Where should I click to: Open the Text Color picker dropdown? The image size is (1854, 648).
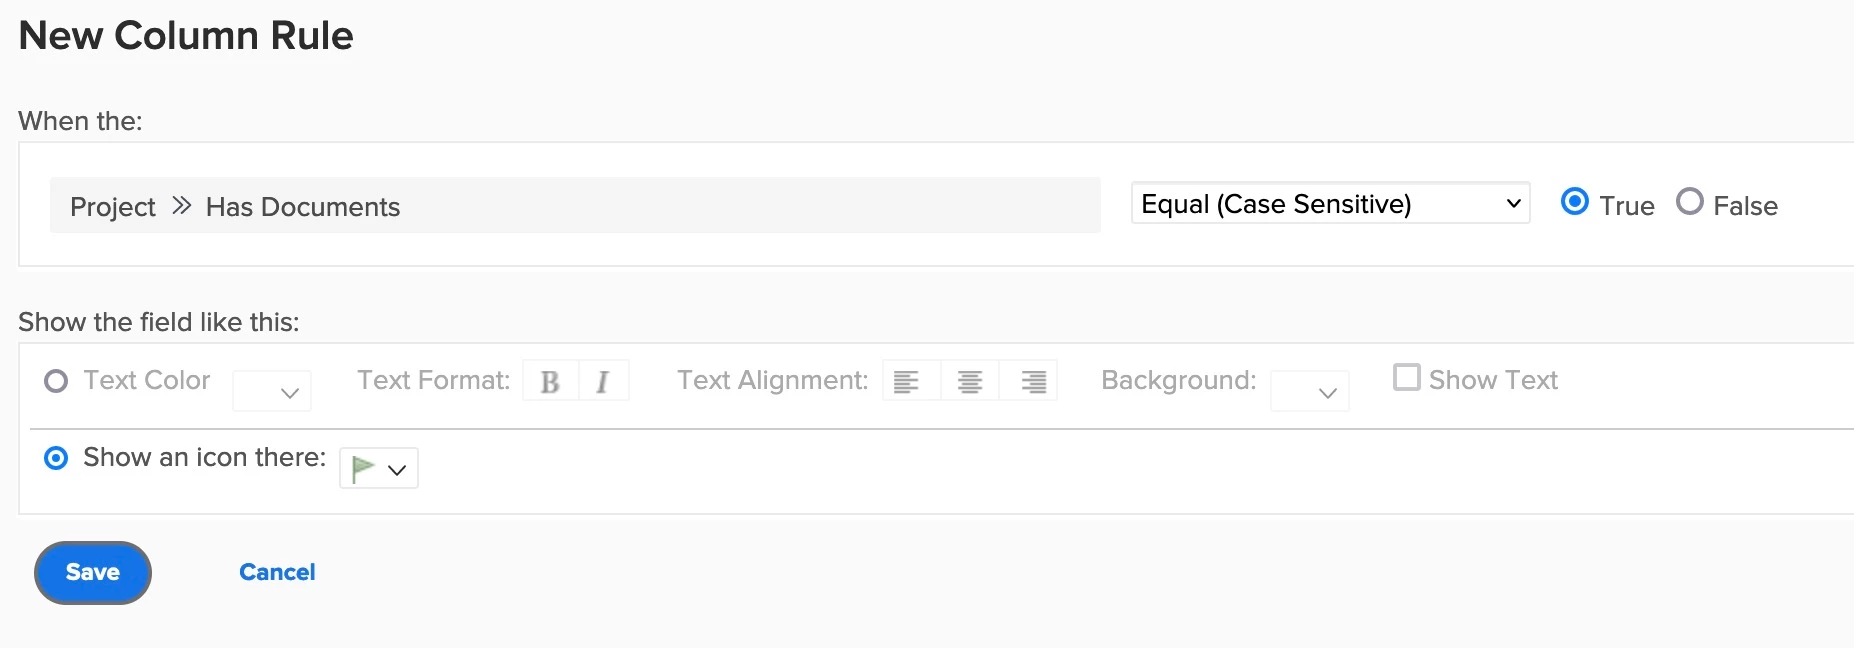pos(271,392)
